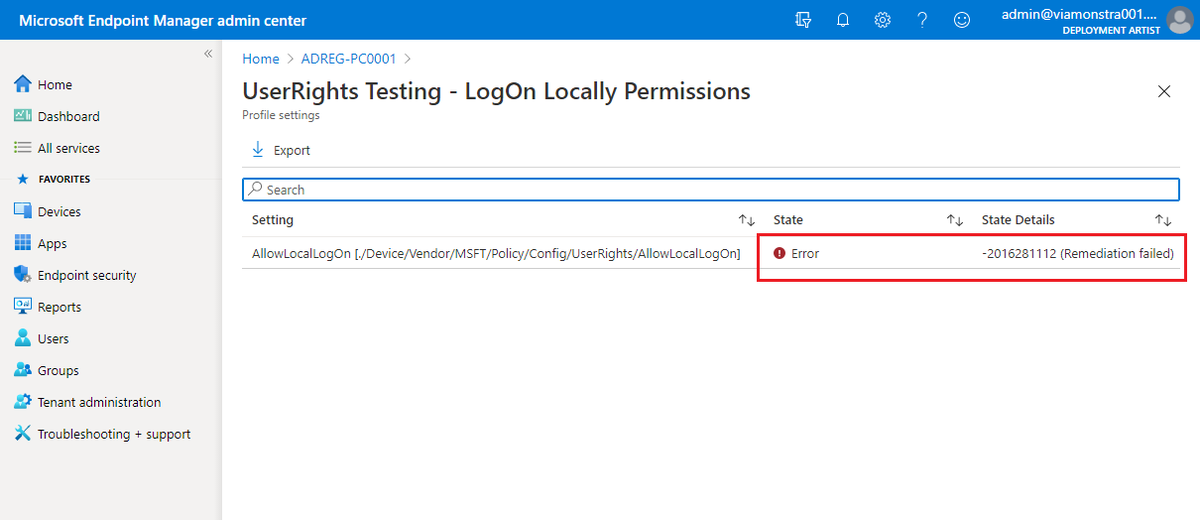Viewport: 1200px width, 520px height.
Task: Click the Setting column header text
Action: pos(272,220)
